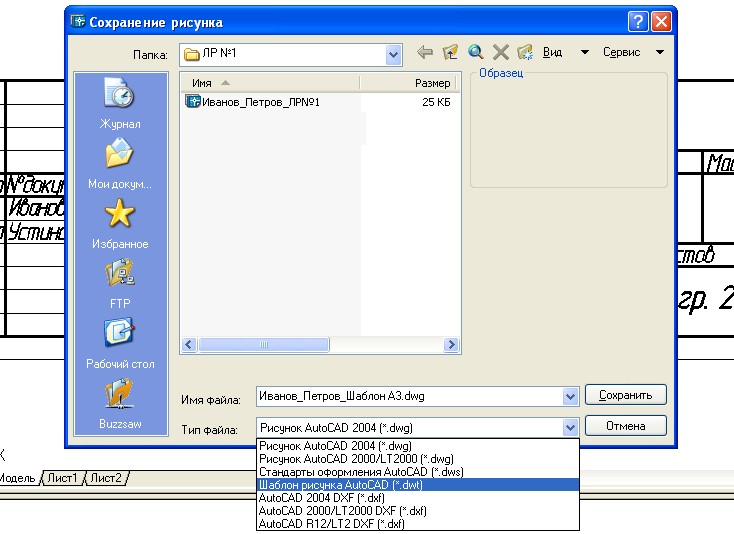
Task: Collapse the Тип файла dropdown arrow
Action: click(x=570, y=427)
